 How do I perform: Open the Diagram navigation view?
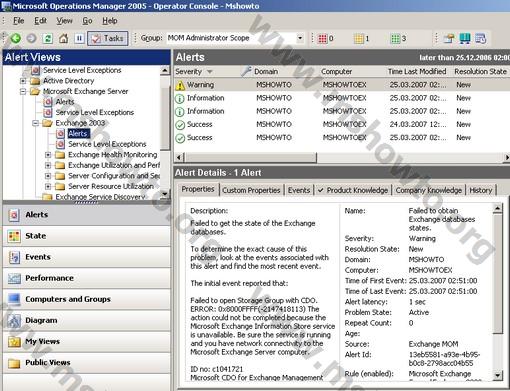[86, 320]
